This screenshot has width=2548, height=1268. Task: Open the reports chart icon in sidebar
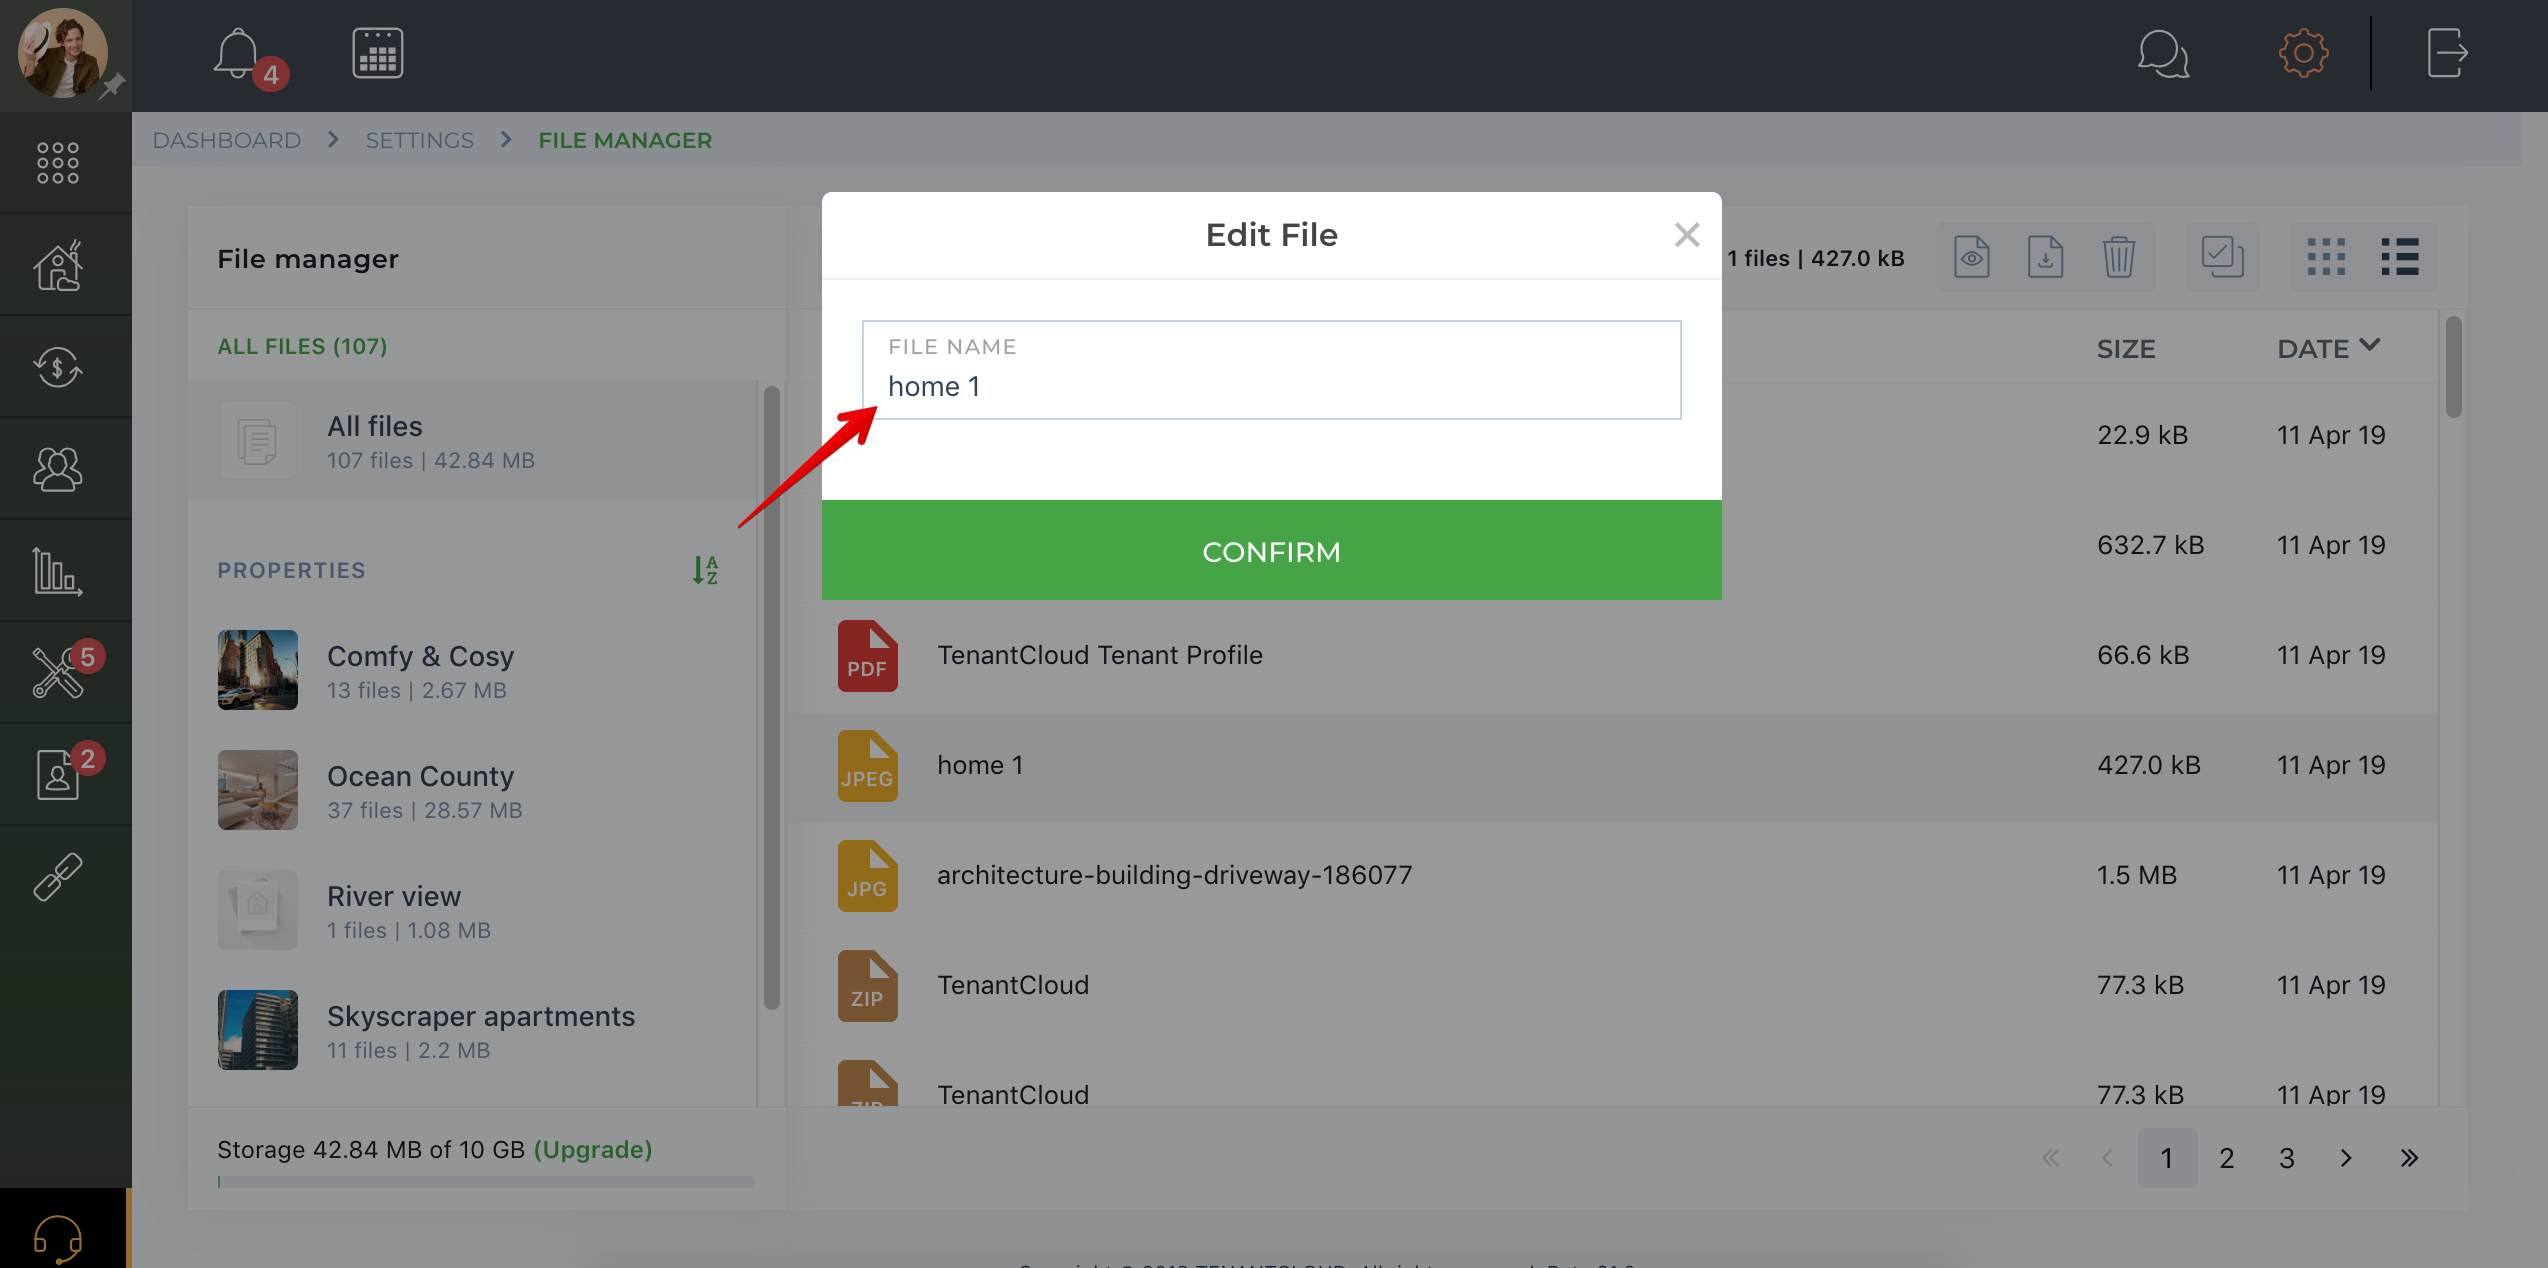(58, 571)
